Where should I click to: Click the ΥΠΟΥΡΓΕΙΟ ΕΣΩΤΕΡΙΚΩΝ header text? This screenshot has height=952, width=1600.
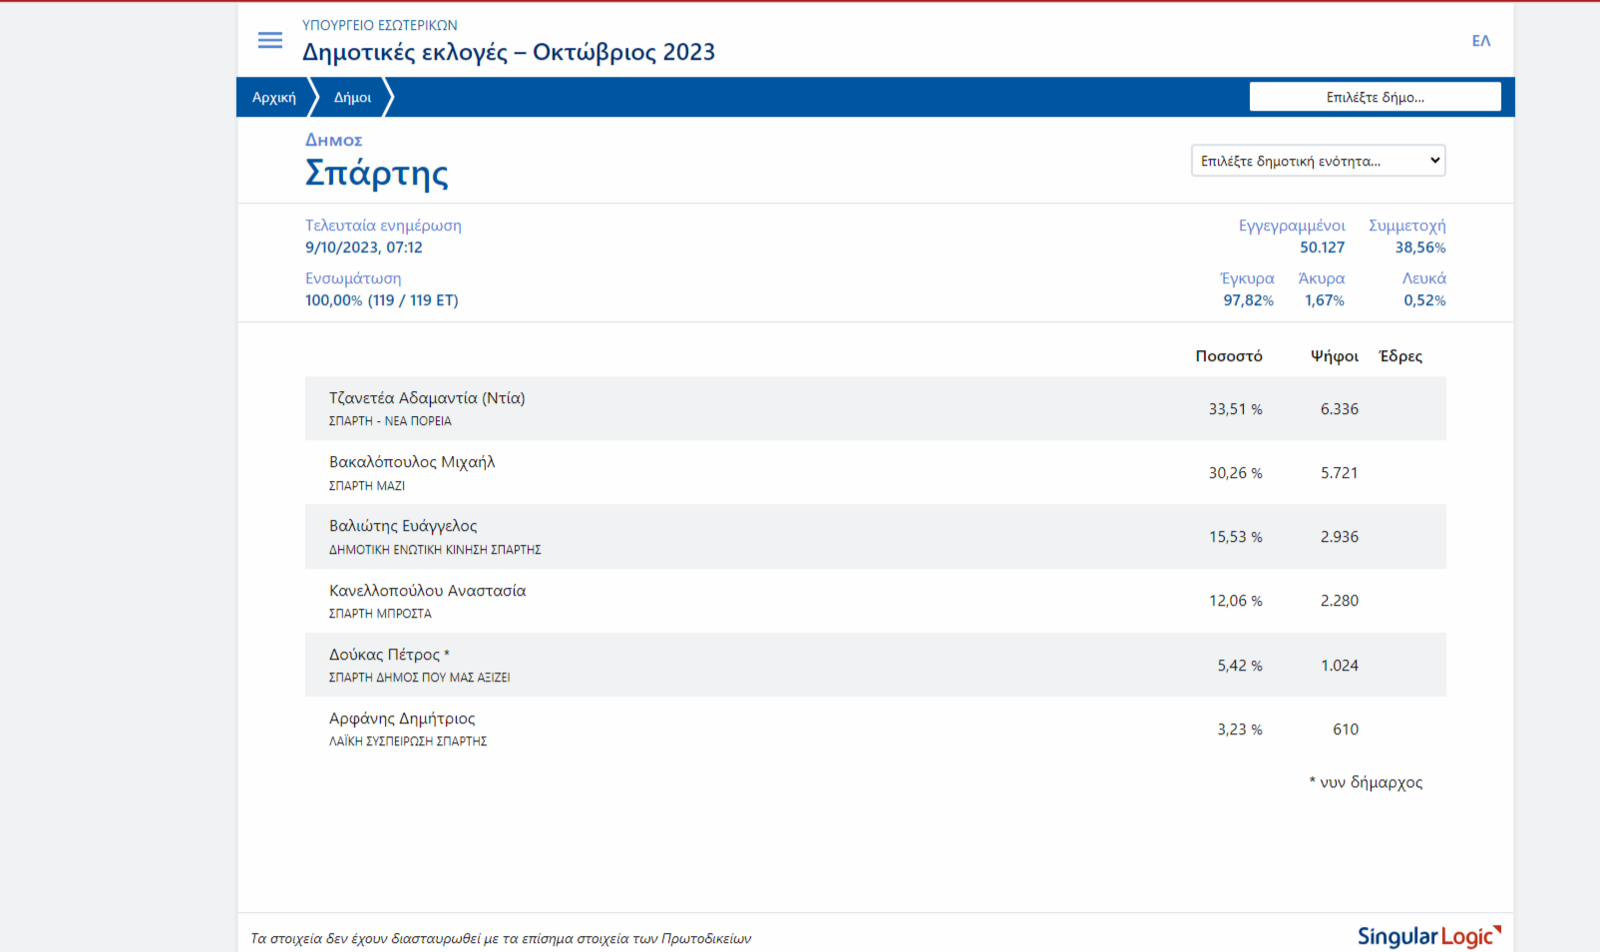[380, 25]
